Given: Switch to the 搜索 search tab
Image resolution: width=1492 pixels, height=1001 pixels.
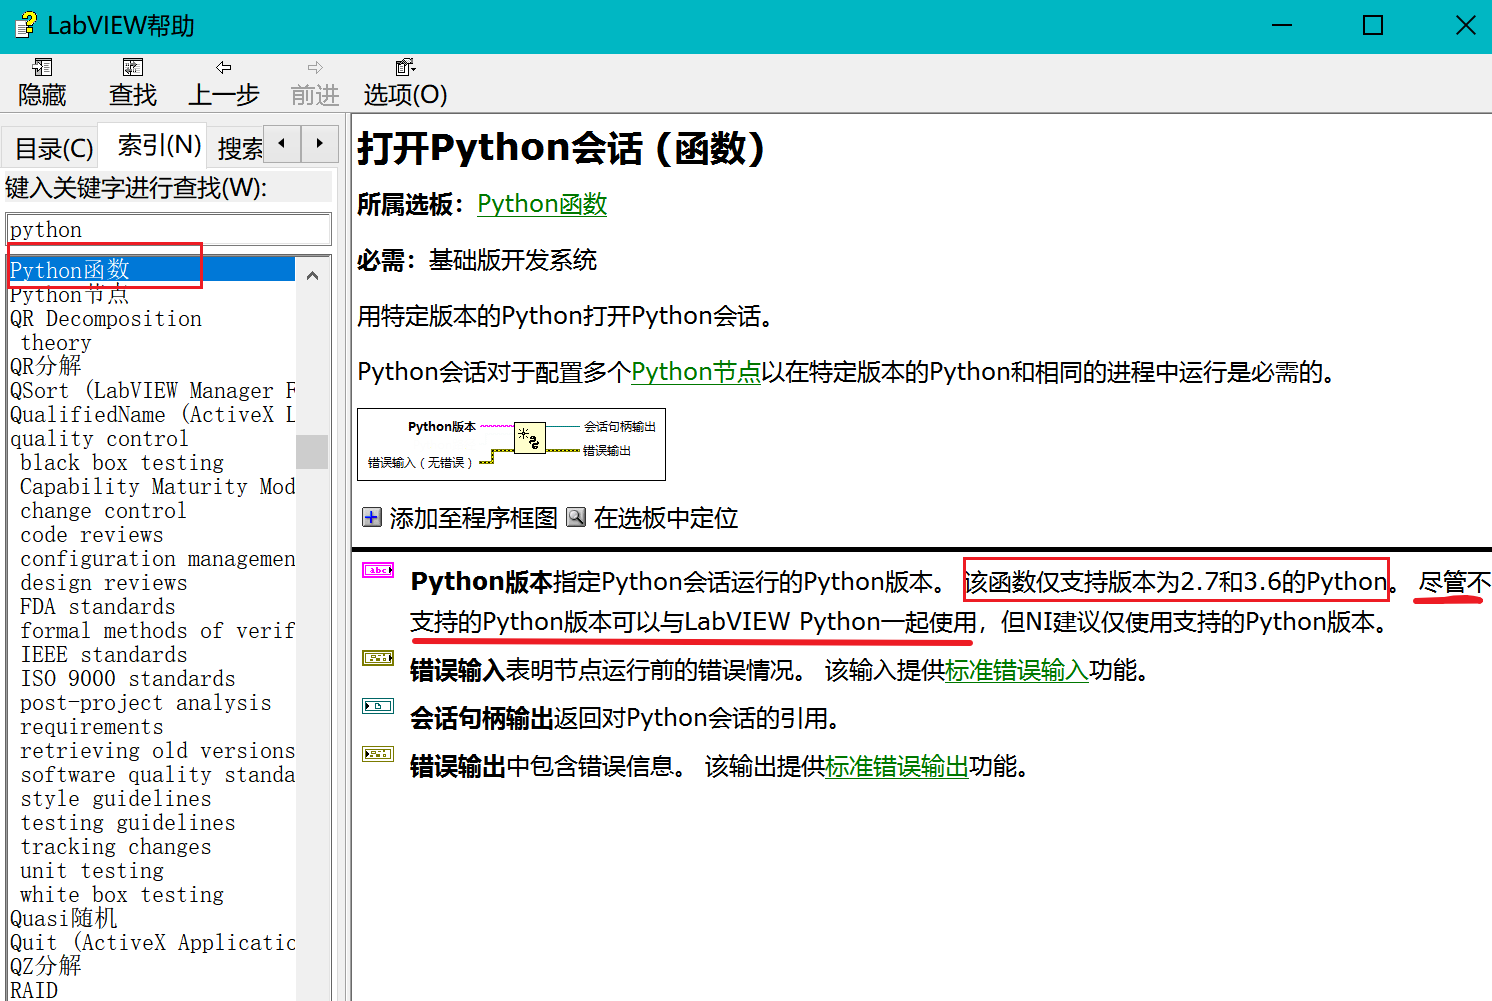Looking at the screenshot, I should tap(240, 148).
